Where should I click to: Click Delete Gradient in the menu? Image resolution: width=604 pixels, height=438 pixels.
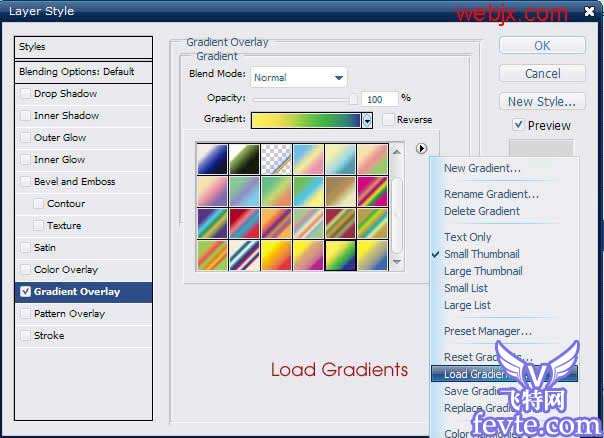(x=482, y=211)
